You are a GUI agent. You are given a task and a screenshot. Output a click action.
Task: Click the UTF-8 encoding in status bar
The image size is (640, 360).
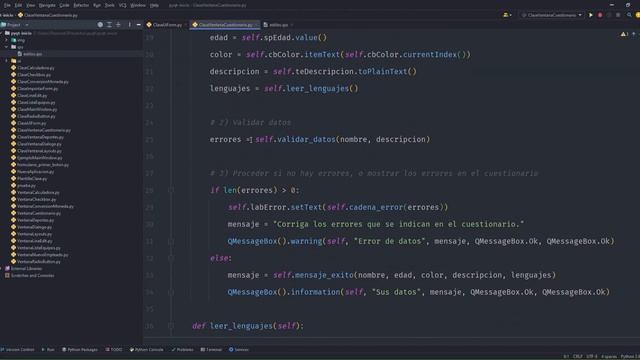pos(592,356)
